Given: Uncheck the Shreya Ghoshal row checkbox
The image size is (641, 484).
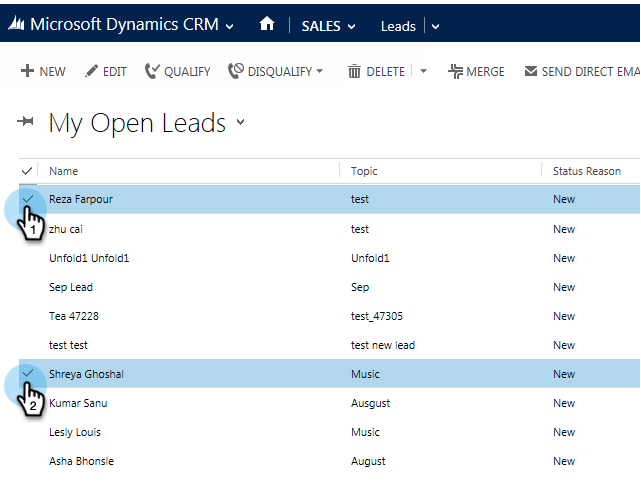Looking at the screenshot, I should (27, 374).
